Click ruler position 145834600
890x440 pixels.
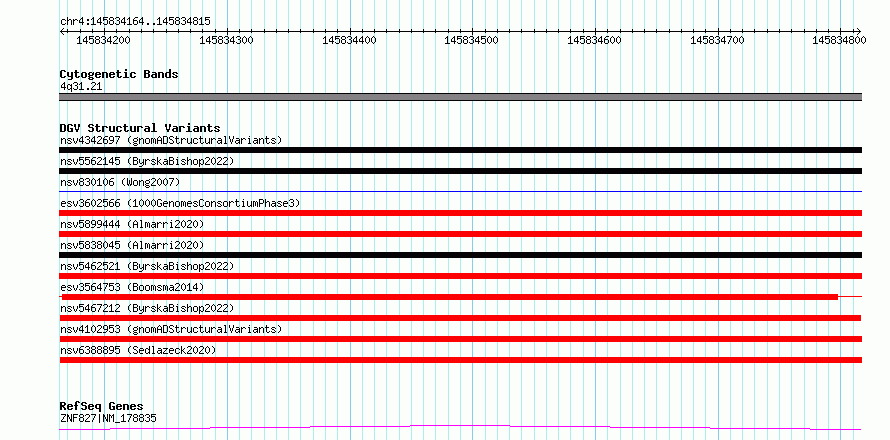tap(594, 40)
